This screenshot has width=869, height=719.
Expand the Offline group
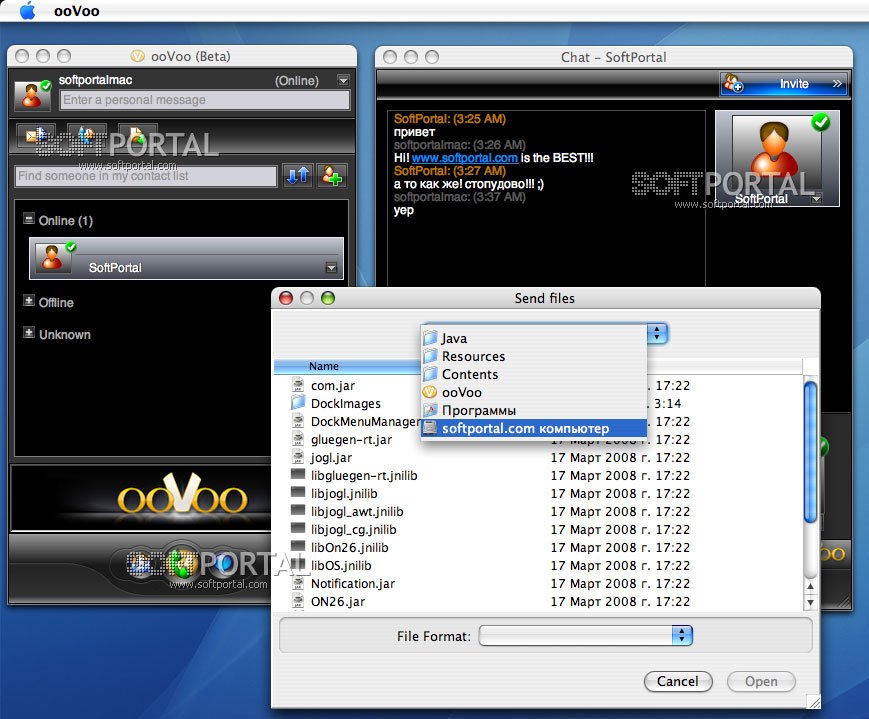[29, 301]
